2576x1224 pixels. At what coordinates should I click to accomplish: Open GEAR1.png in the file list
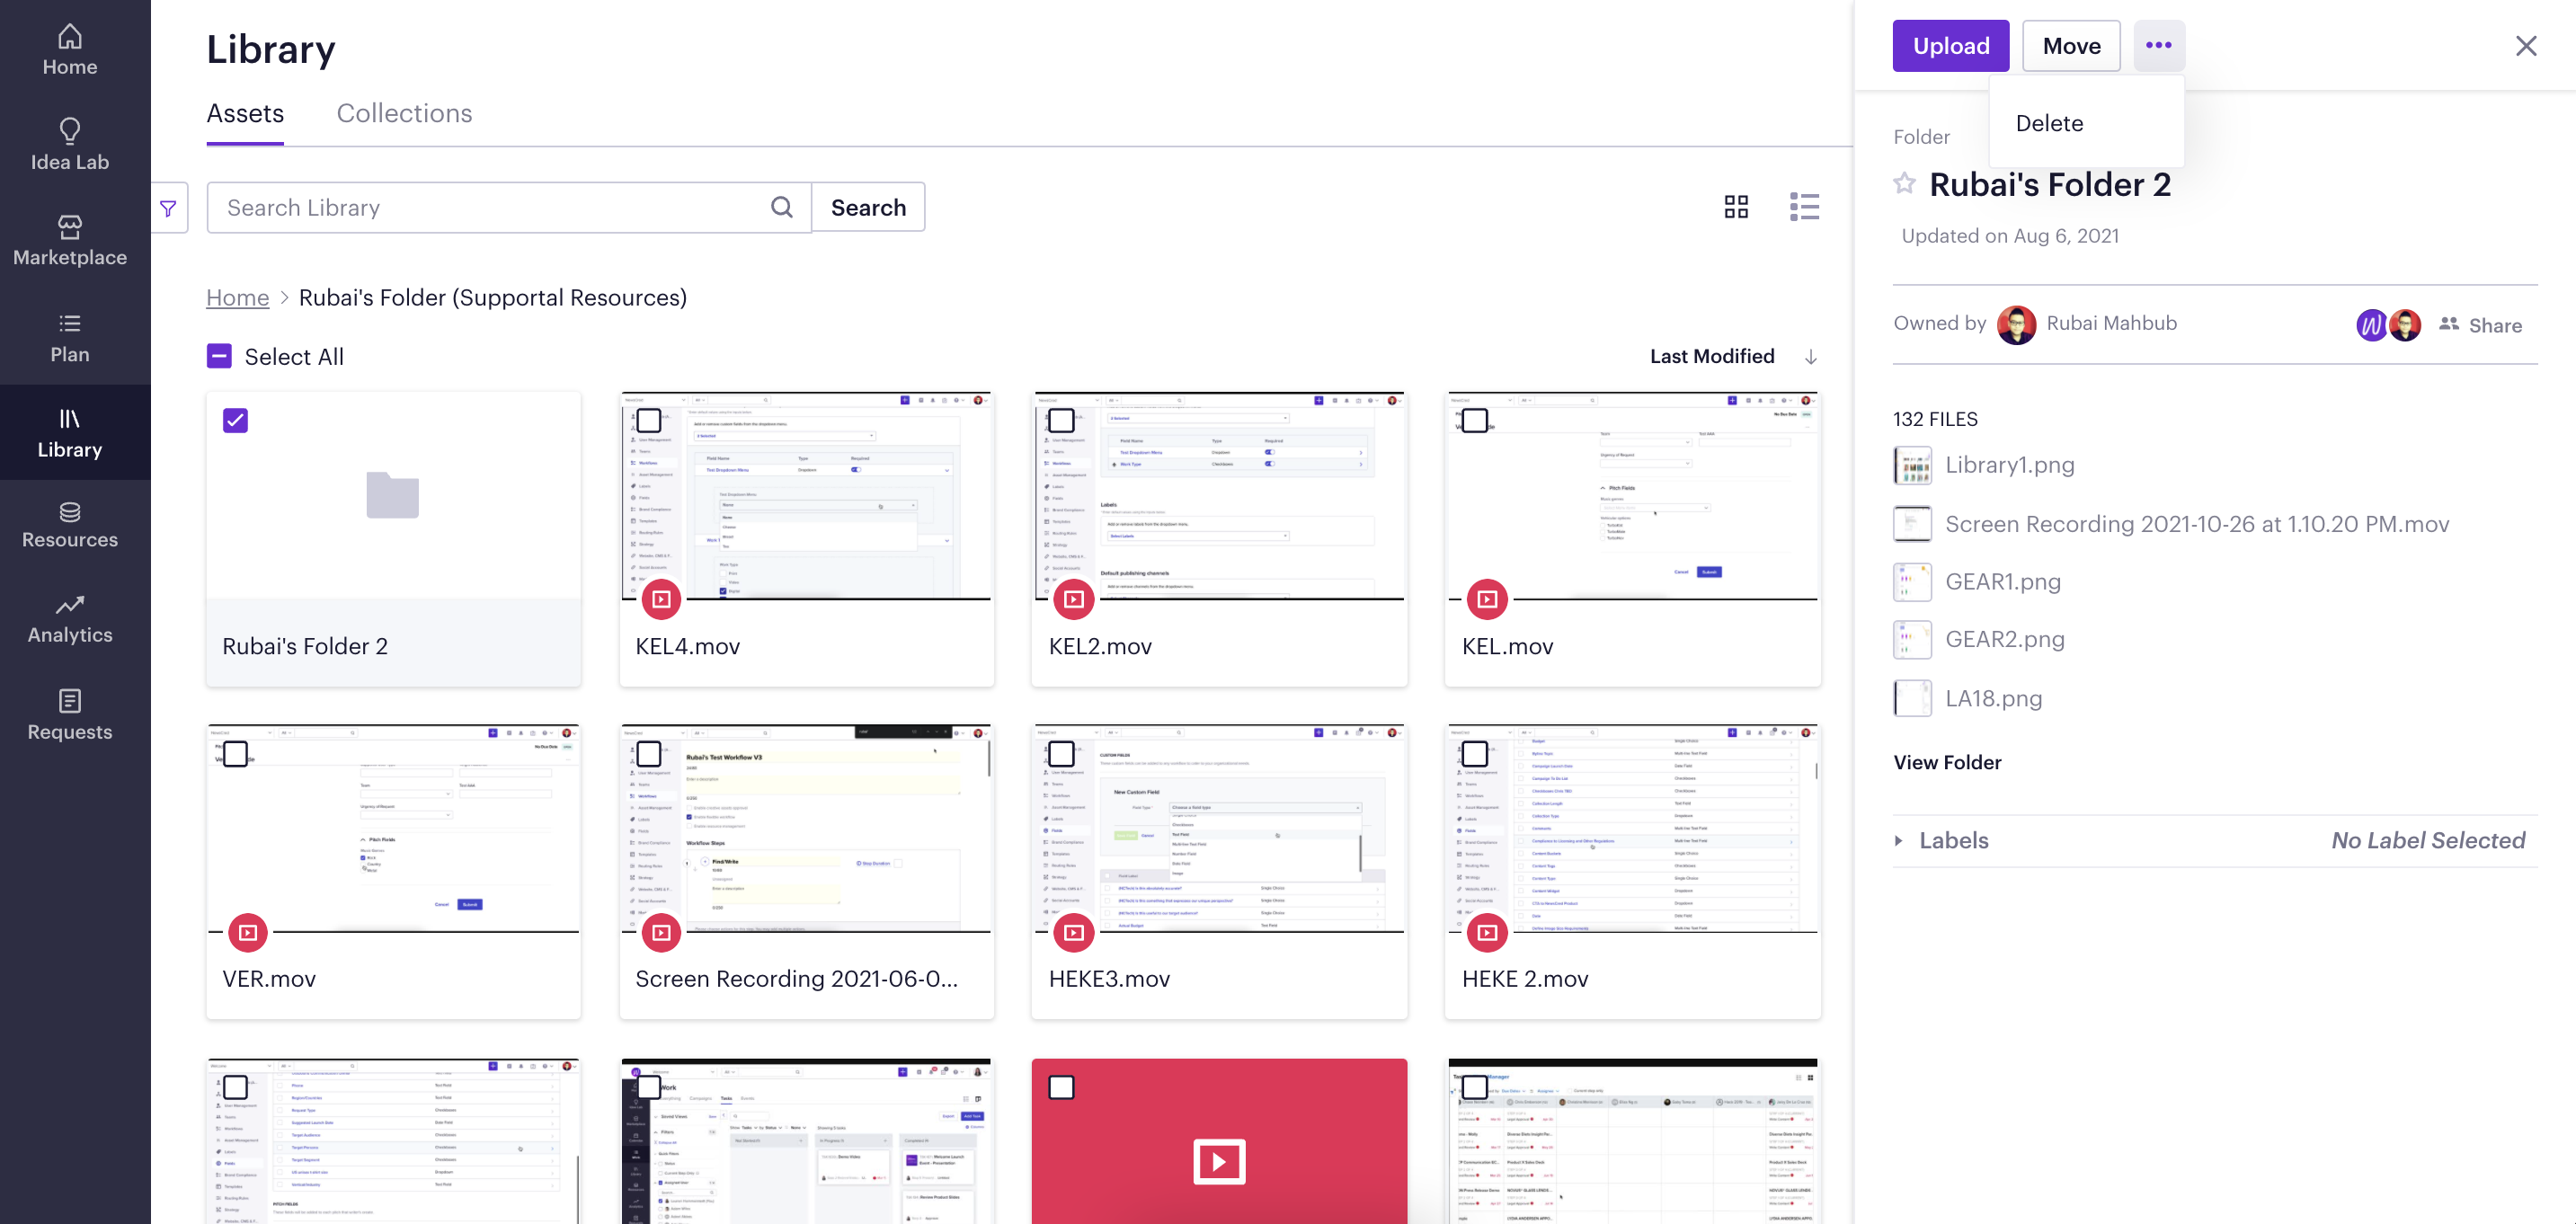(1977, 582)
